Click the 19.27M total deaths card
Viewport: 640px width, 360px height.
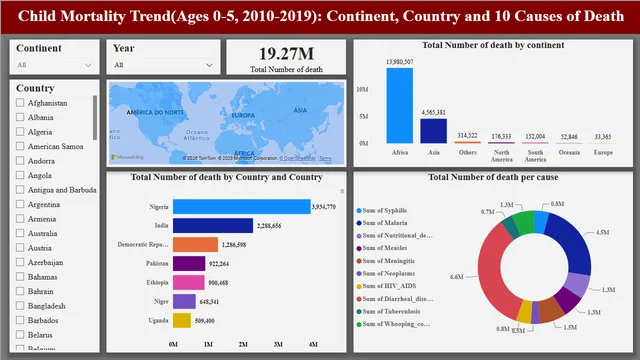[286, 57]
